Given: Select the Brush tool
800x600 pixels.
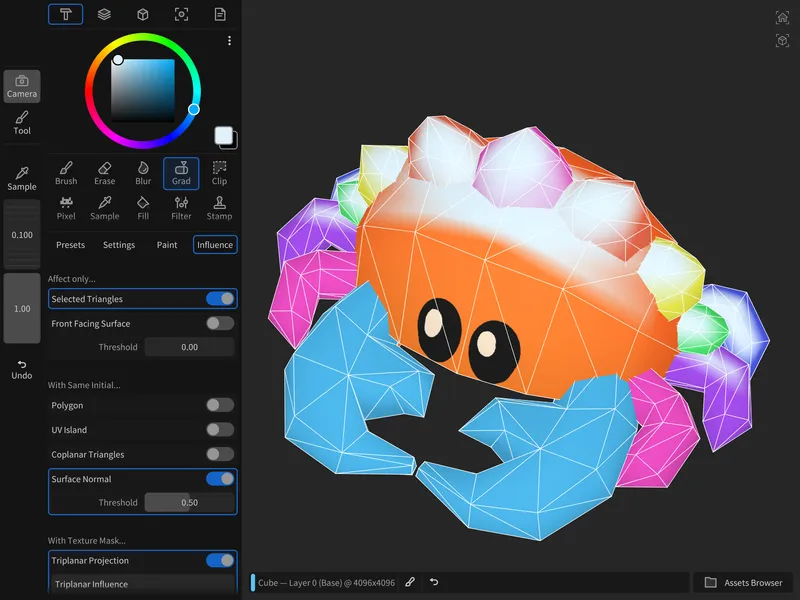Looking at the screenshot, I should (x=66, y=173).
